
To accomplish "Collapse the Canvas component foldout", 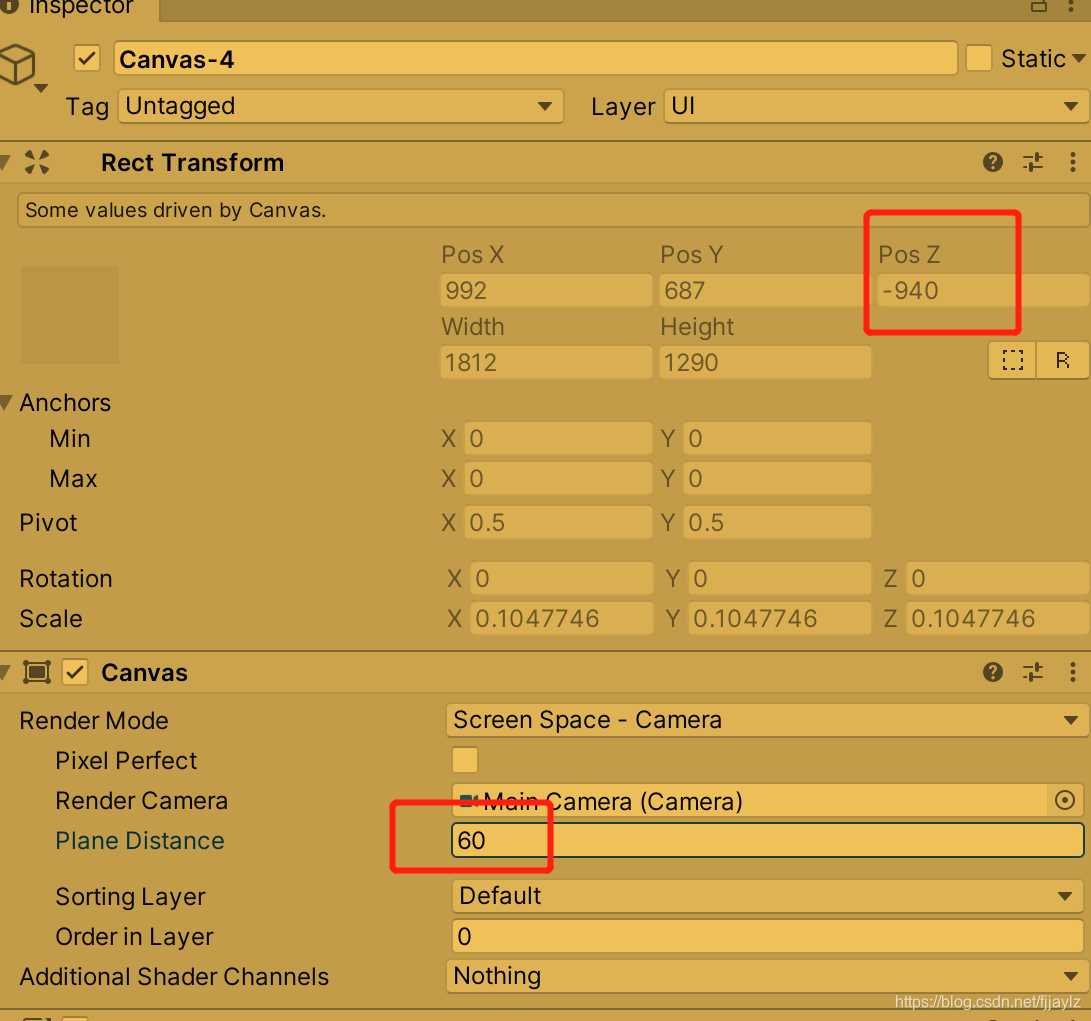I will point(6,672).
